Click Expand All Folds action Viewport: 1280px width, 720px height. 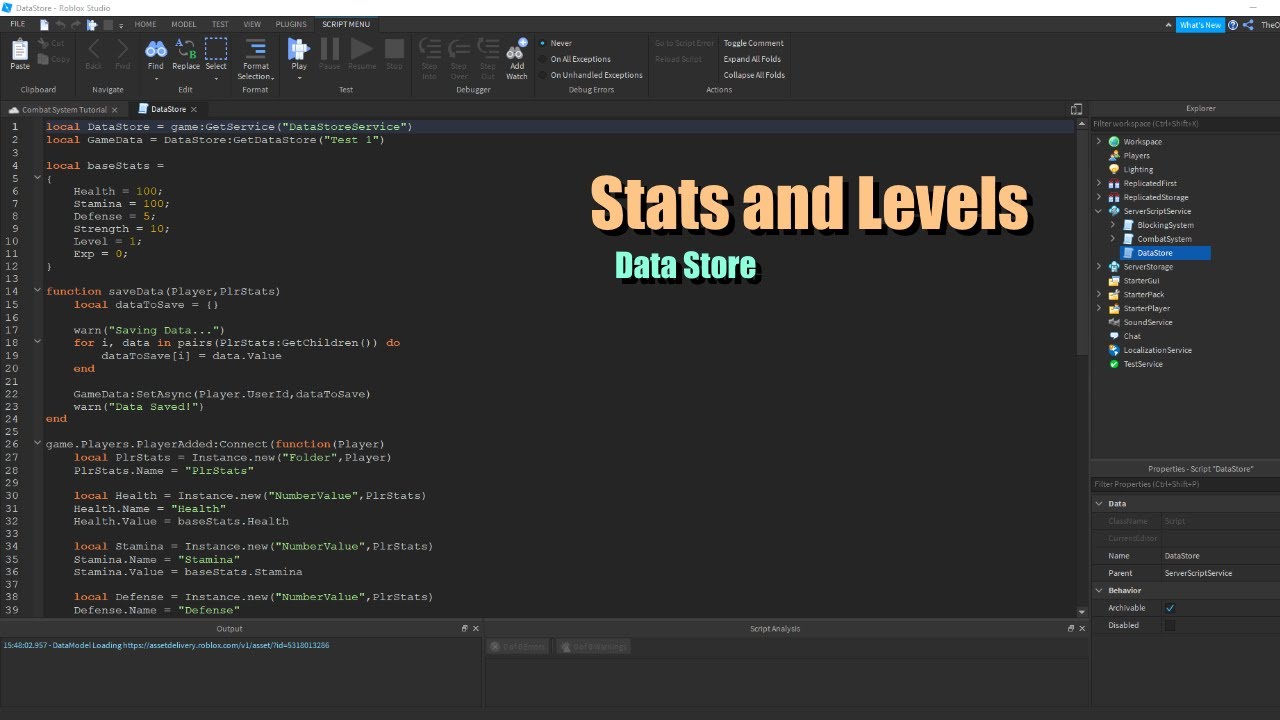pos(753,59)
